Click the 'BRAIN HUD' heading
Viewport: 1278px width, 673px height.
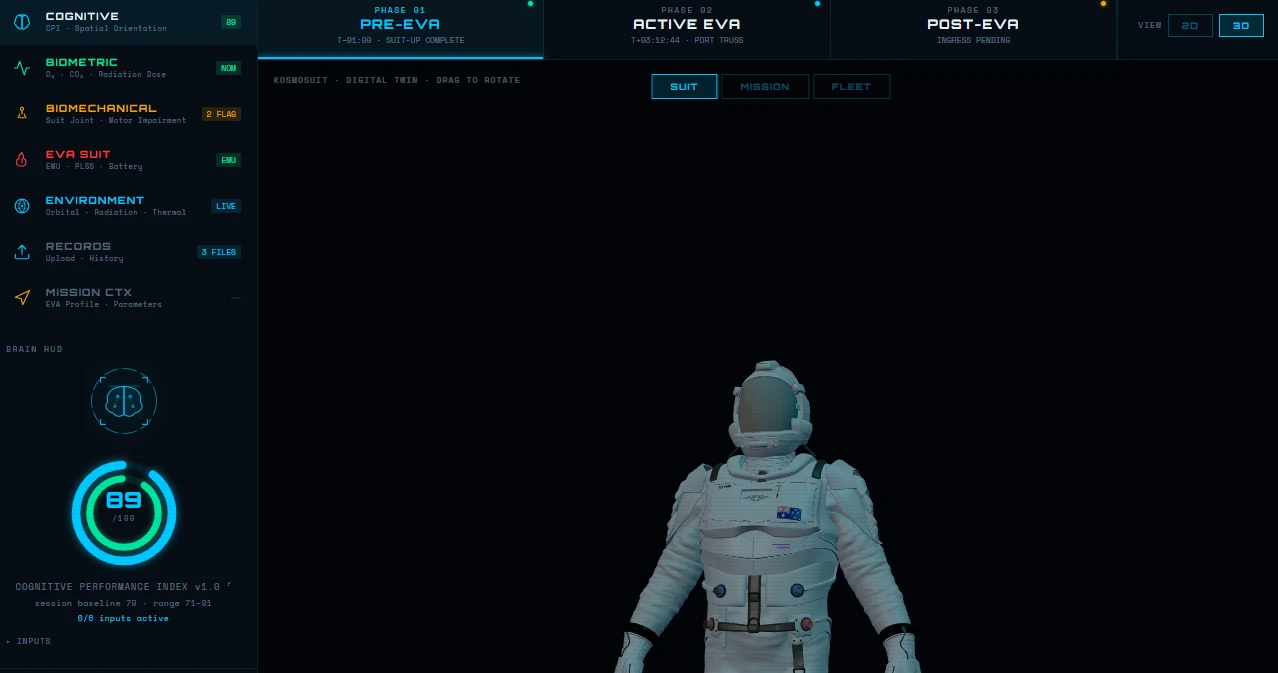pos(34,349)
